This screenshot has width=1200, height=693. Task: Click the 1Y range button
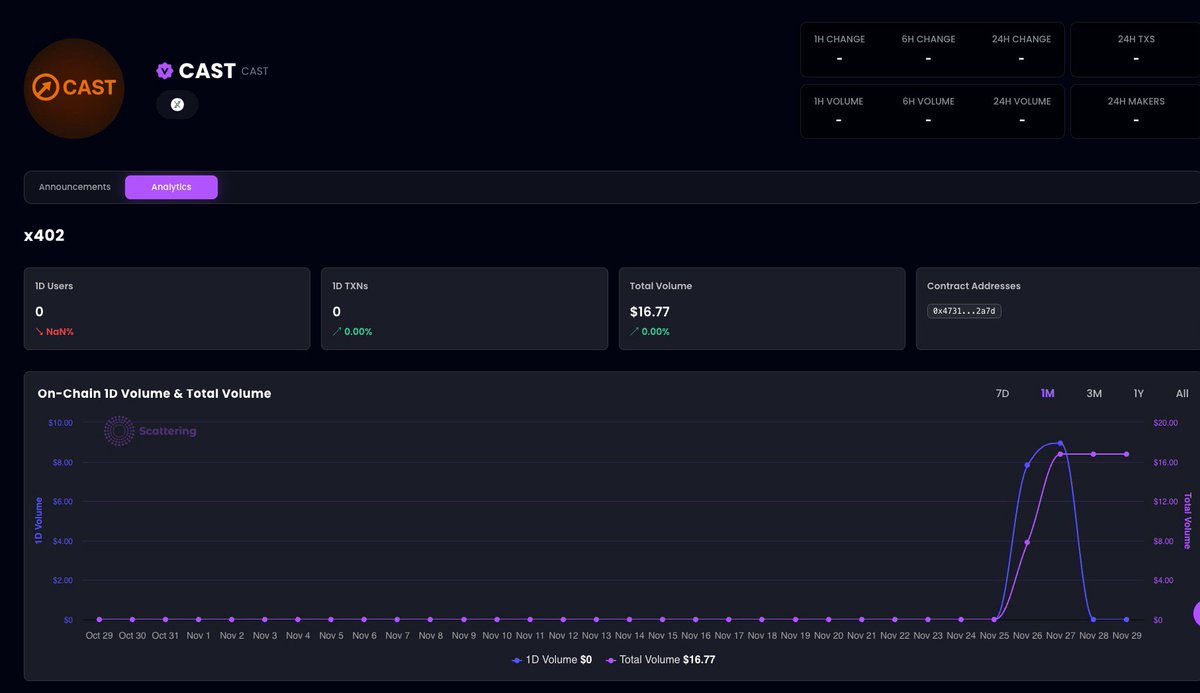point(1138,393)
